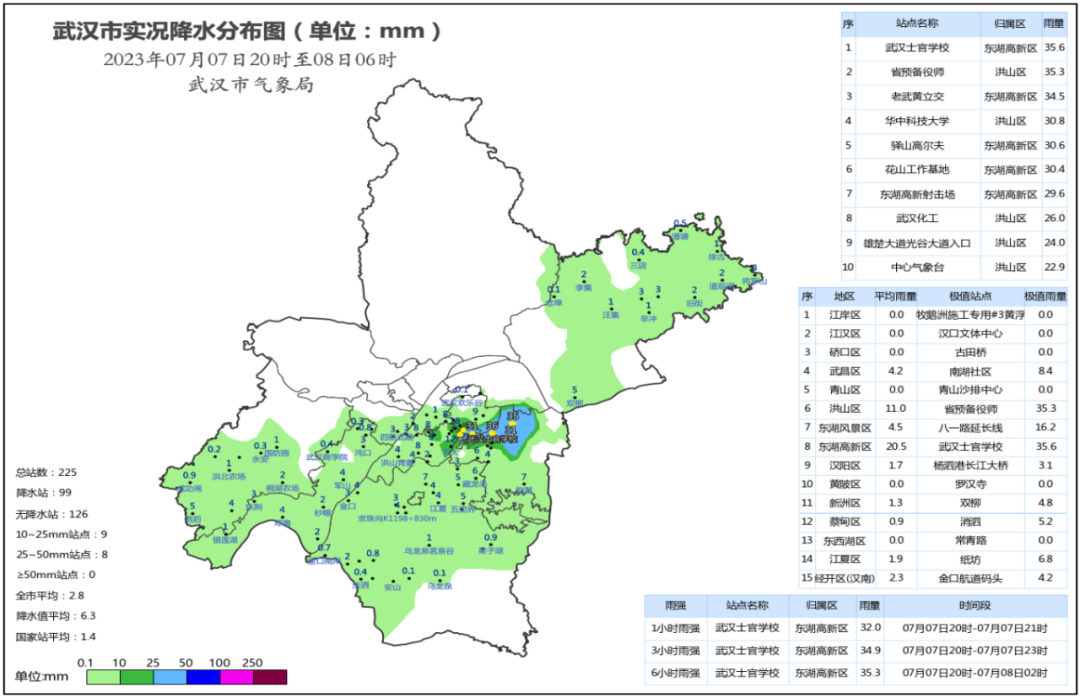Click the maroon above-250 legend swatch
Viewport: 1080px width, 698px height.
click(x=269, y=676)
